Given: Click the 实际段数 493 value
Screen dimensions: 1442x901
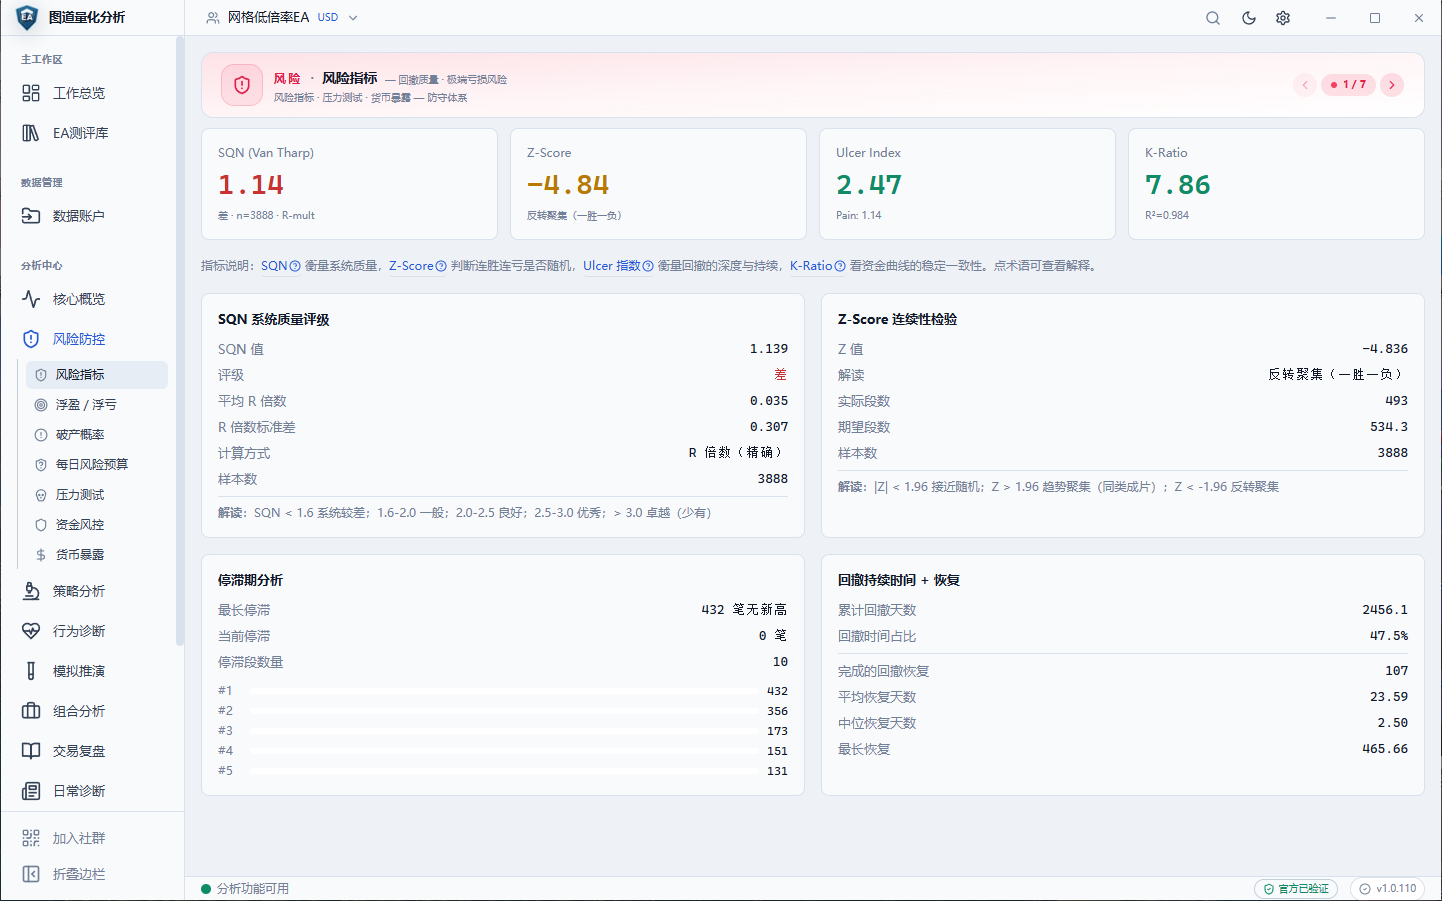Looking at the screenshot, I should [1396, 401].
